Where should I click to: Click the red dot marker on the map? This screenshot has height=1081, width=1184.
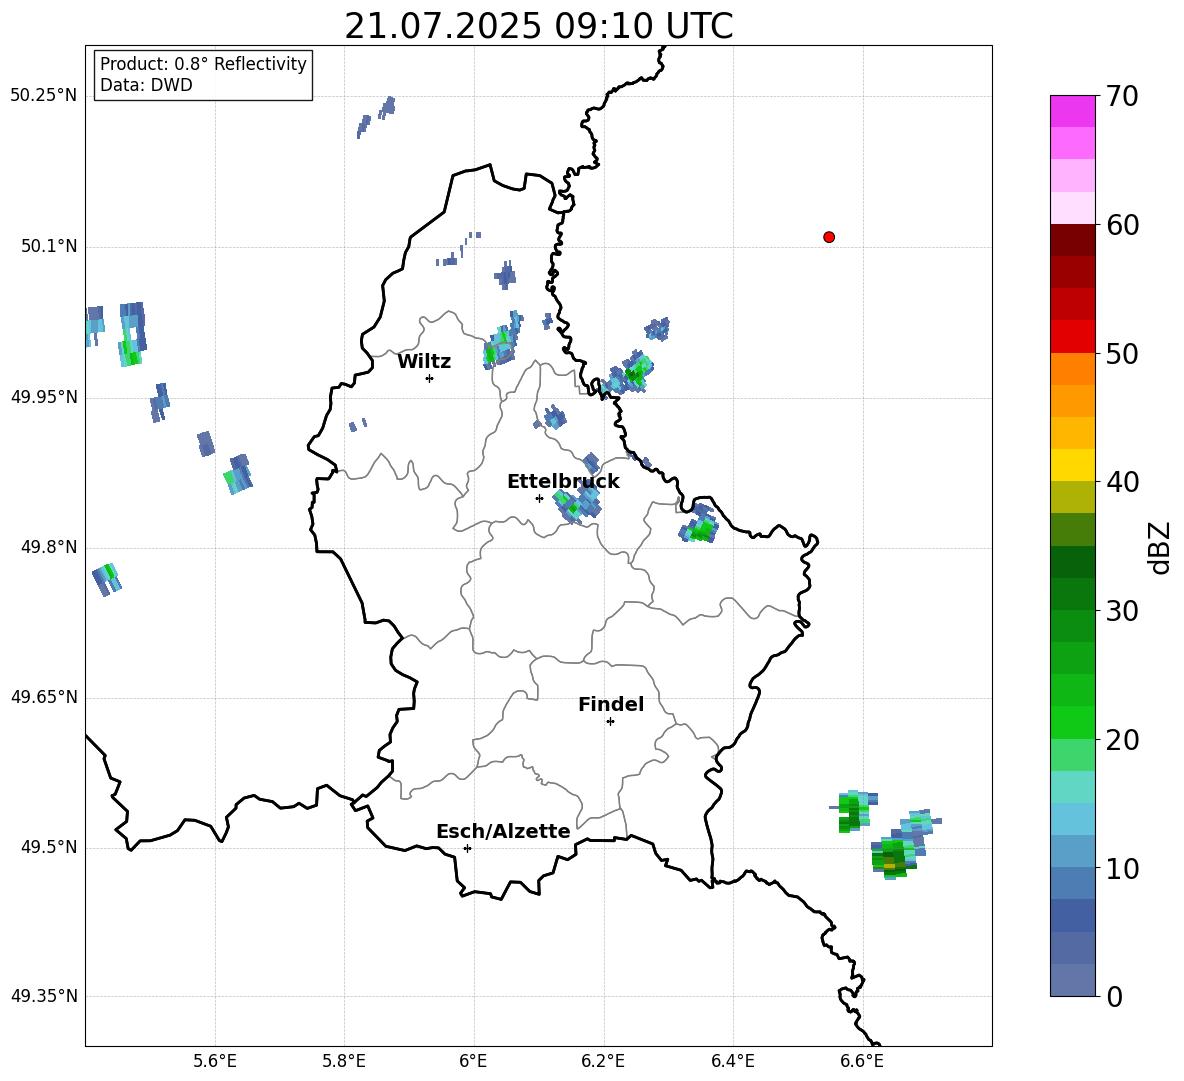(x=829, y=237)
